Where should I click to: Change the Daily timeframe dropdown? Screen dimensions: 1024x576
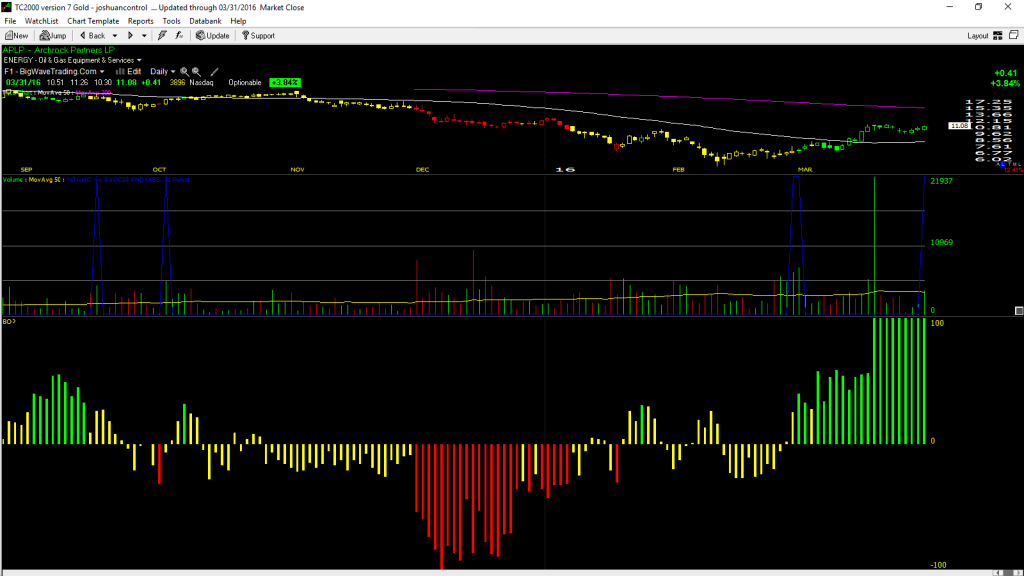tap(163, 72)
